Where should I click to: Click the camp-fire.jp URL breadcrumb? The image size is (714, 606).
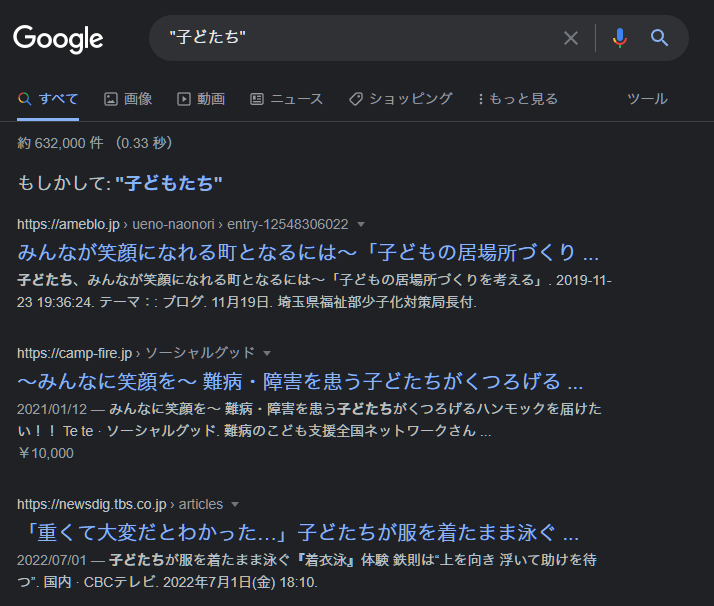136,353
